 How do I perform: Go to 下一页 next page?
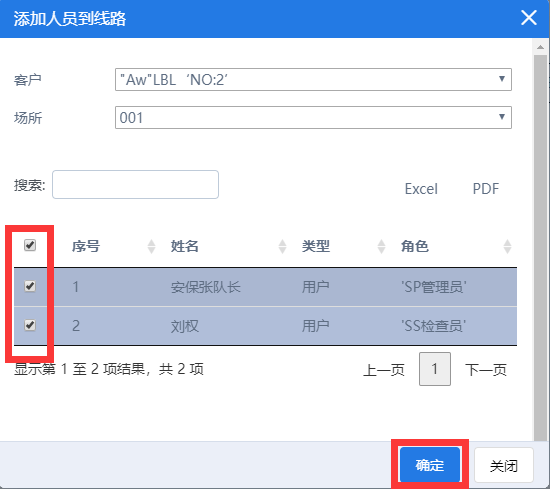tap(486, 370)
